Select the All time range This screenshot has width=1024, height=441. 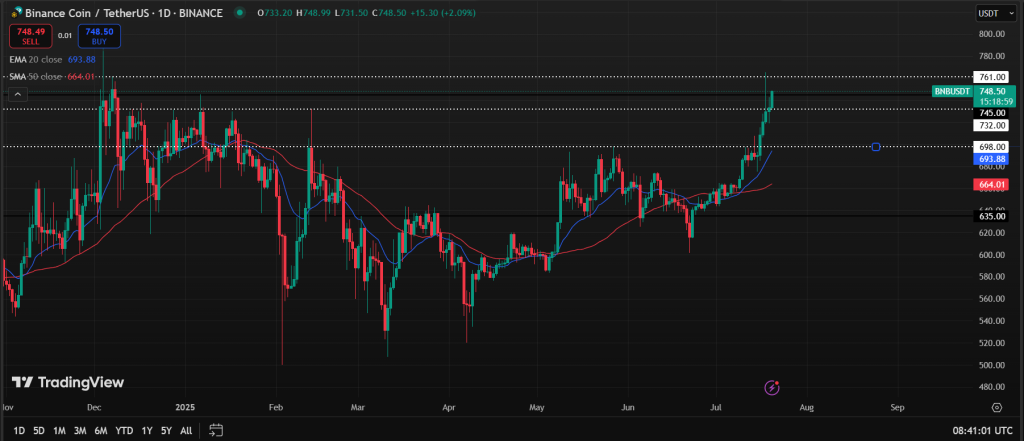tap(186, 431)
